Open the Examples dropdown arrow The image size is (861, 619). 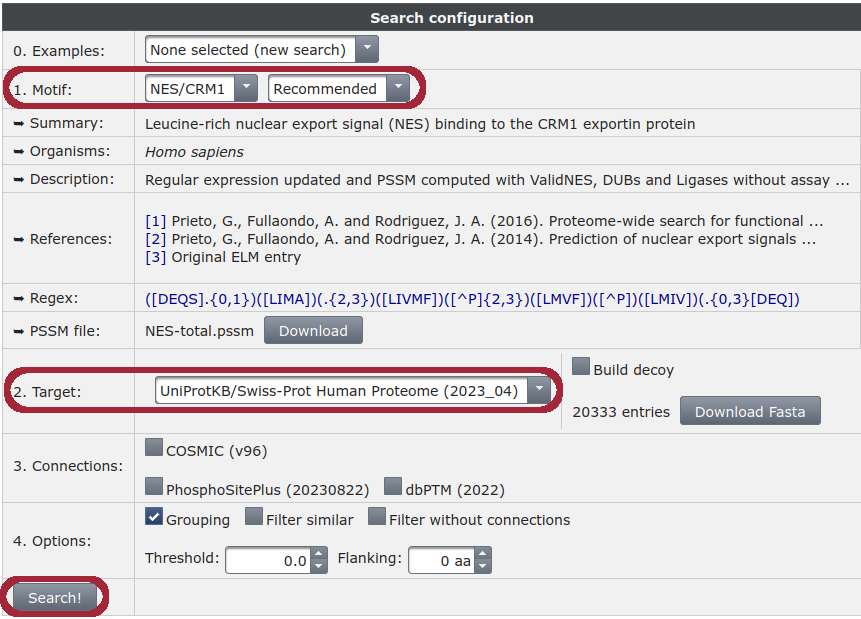click(x=367, y=49)
